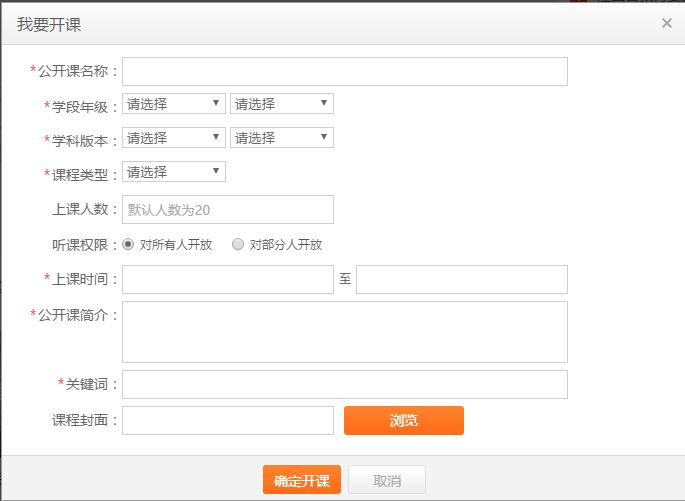
Task: Open the 课程类型 dropdown
Action: [174, 172]
